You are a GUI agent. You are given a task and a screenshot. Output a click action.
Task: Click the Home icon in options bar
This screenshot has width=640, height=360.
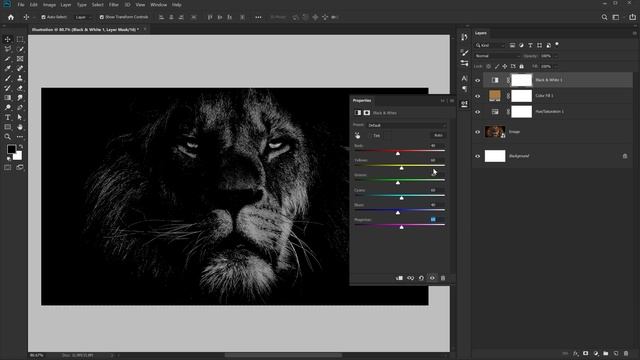coord(11,17)
